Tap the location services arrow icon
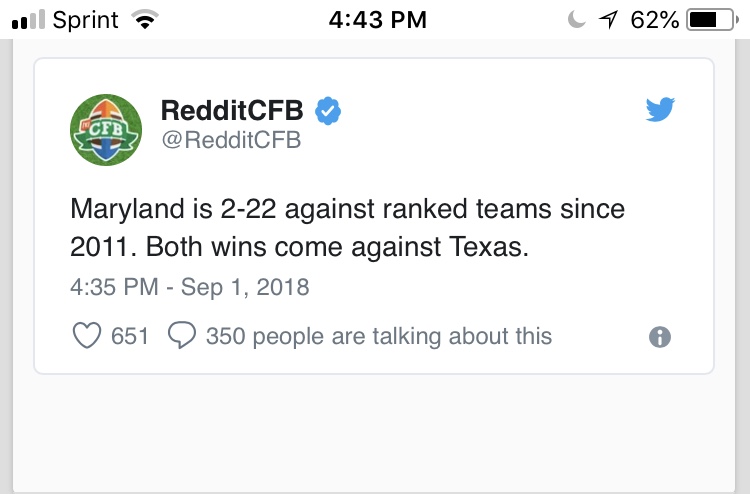The width and height of the screenshot is (750, 494). 608,20
